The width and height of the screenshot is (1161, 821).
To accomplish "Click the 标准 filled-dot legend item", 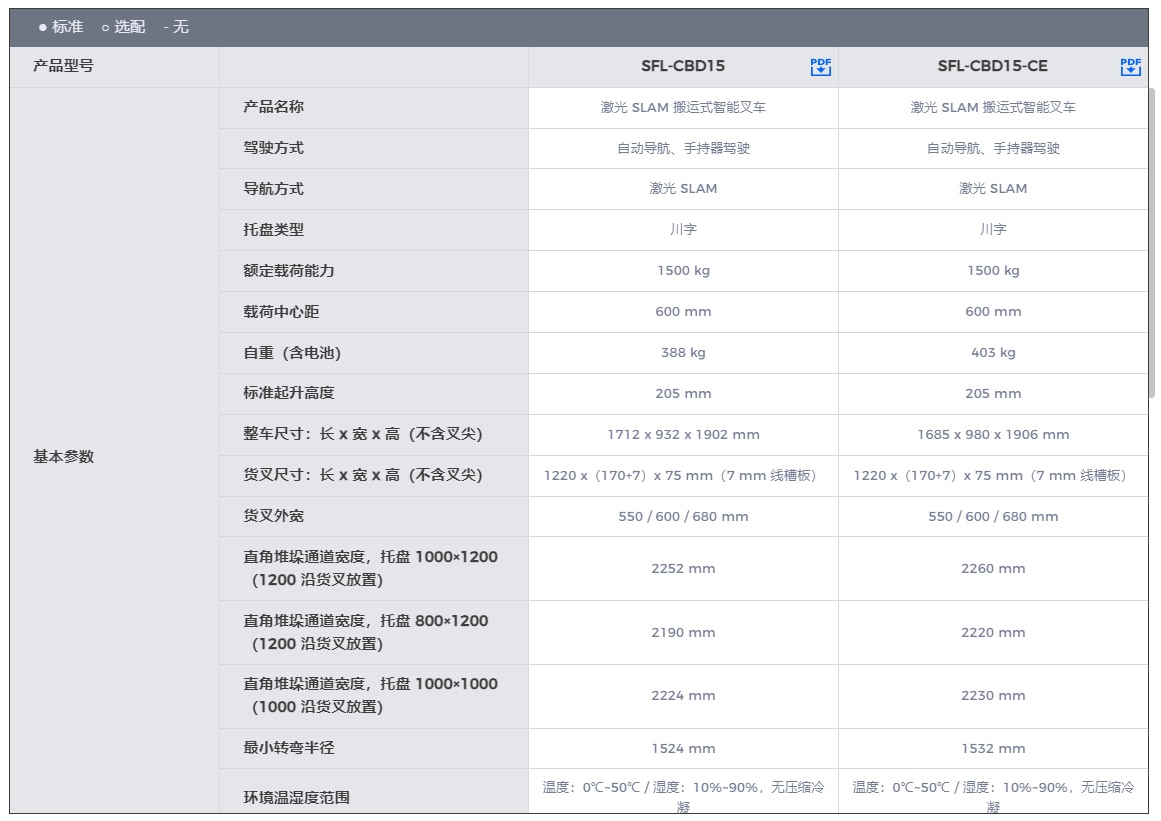I will click(x=61, y=27).
